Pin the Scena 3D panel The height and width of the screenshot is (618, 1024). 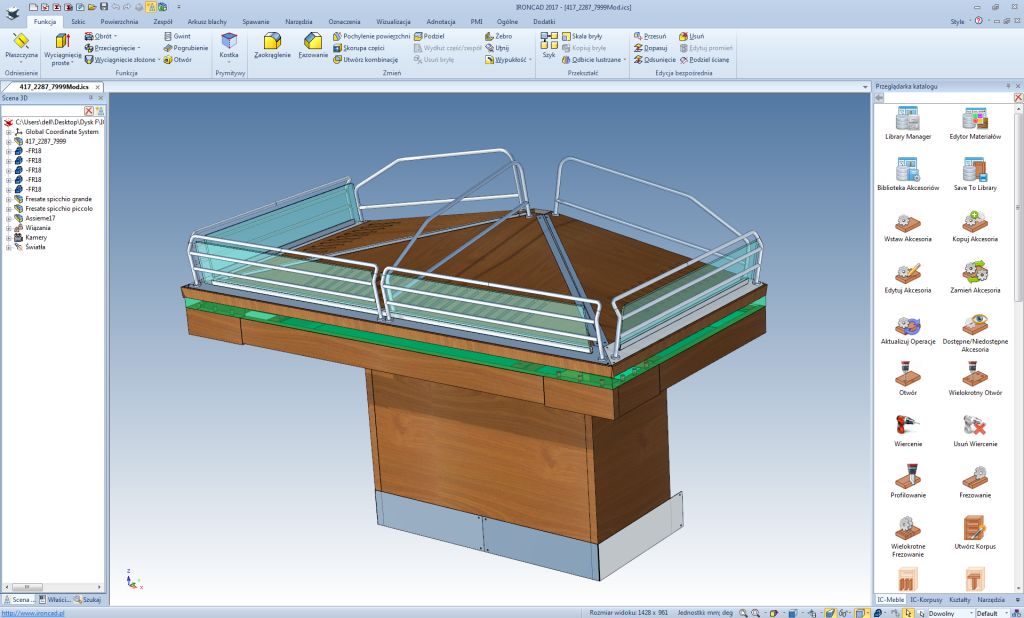(91, 98)
